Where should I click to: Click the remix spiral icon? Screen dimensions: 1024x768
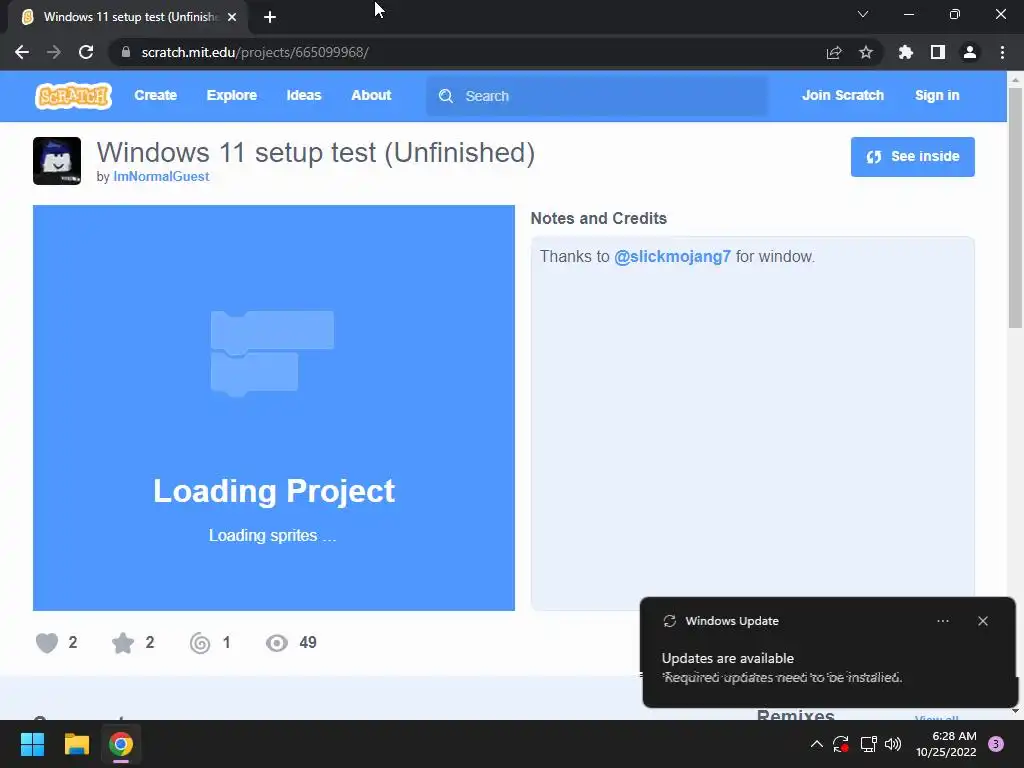pyautogui.click(x=200, y=643)
